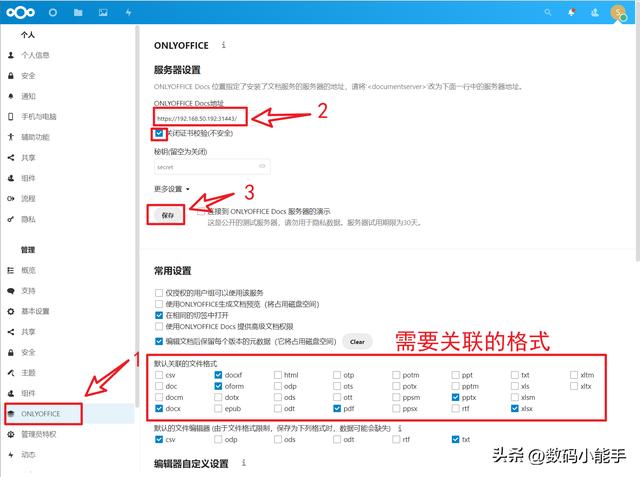Check the html file format checkbox
Screen dimensions: 640x477
tap(278, 375)
